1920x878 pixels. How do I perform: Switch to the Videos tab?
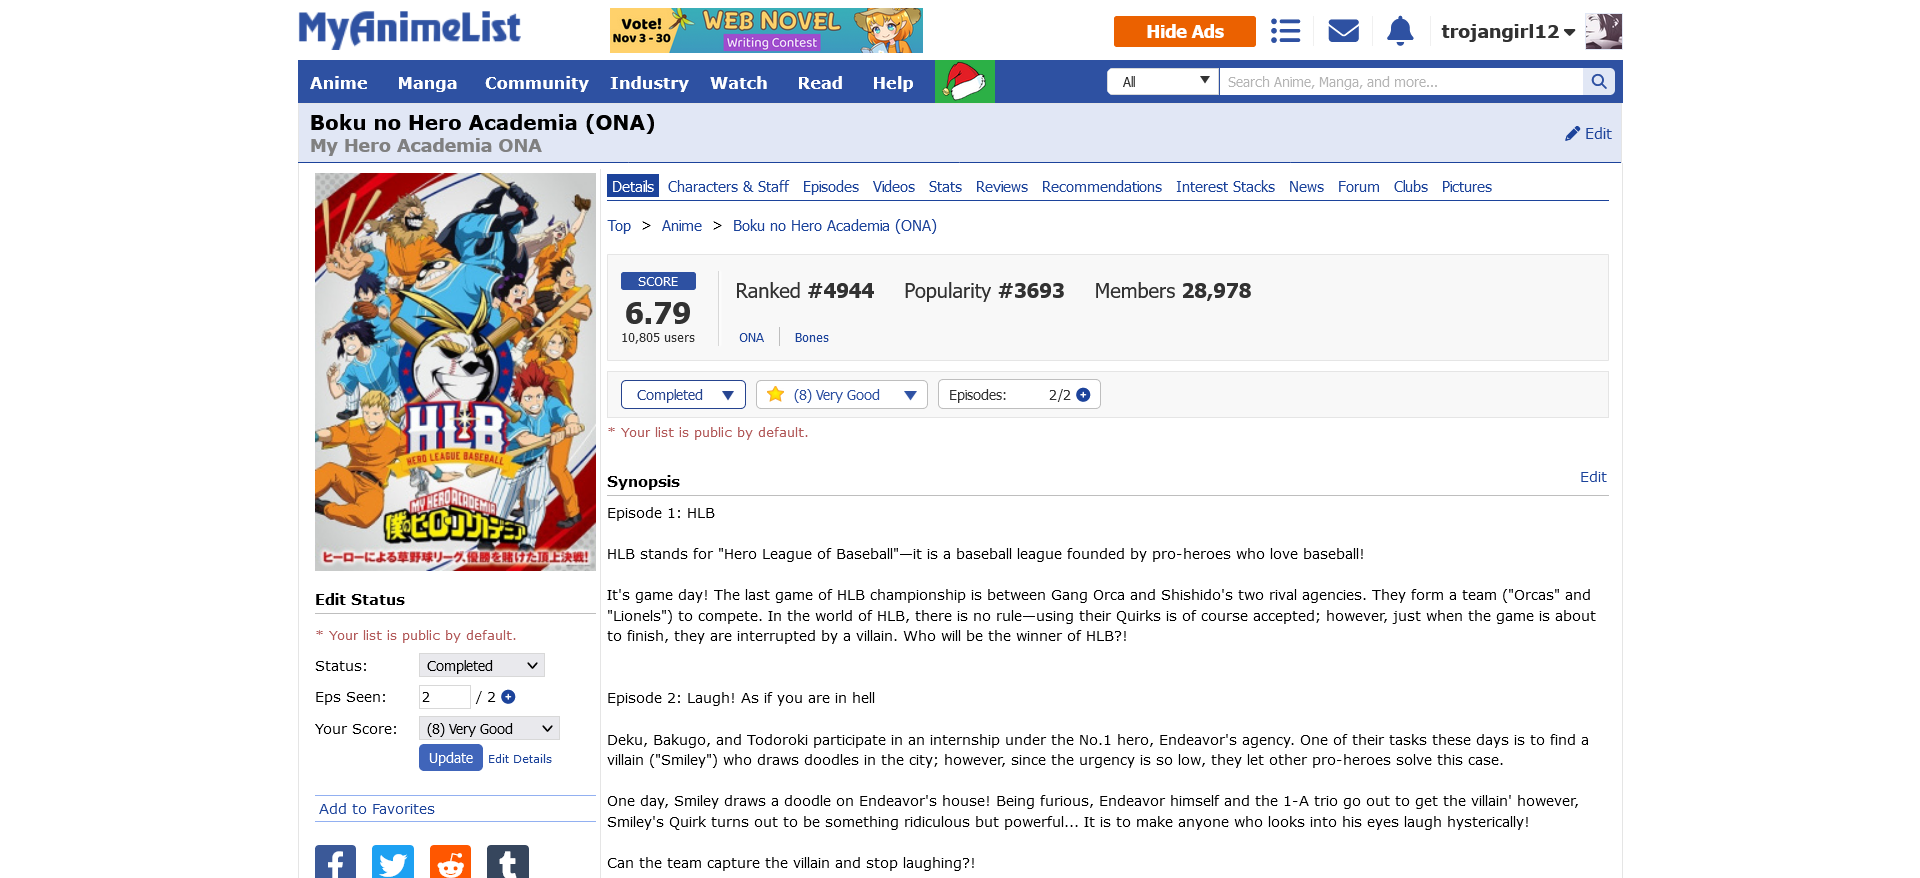(893, 187)
